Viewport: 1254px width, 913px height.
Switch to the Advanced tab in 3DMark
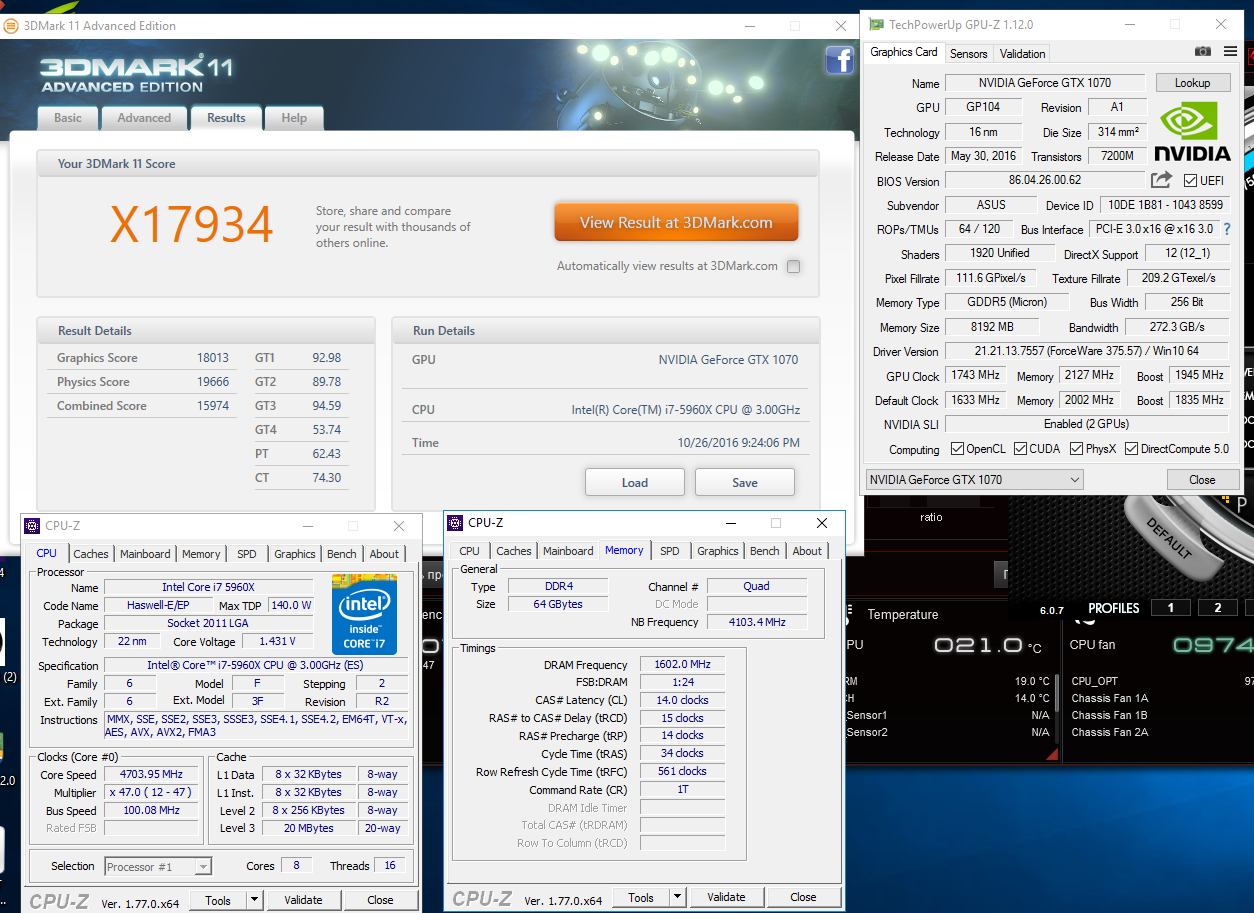coord(144,118)
